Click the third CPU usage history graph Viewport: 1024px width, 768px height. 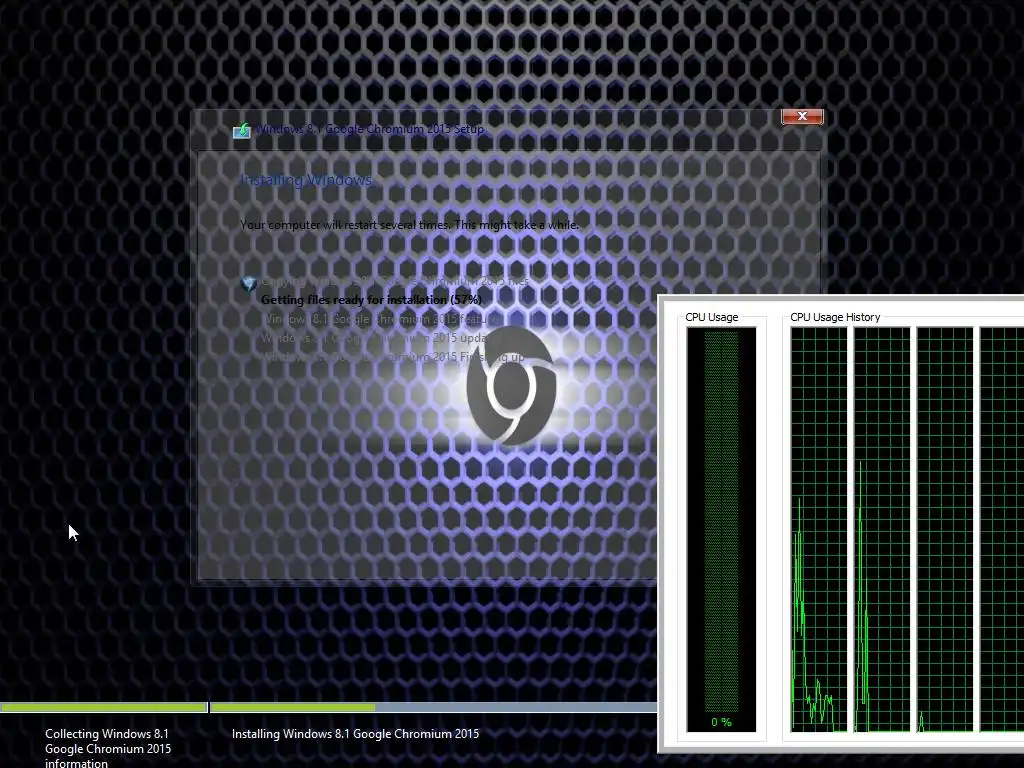(x=945, y=529)
